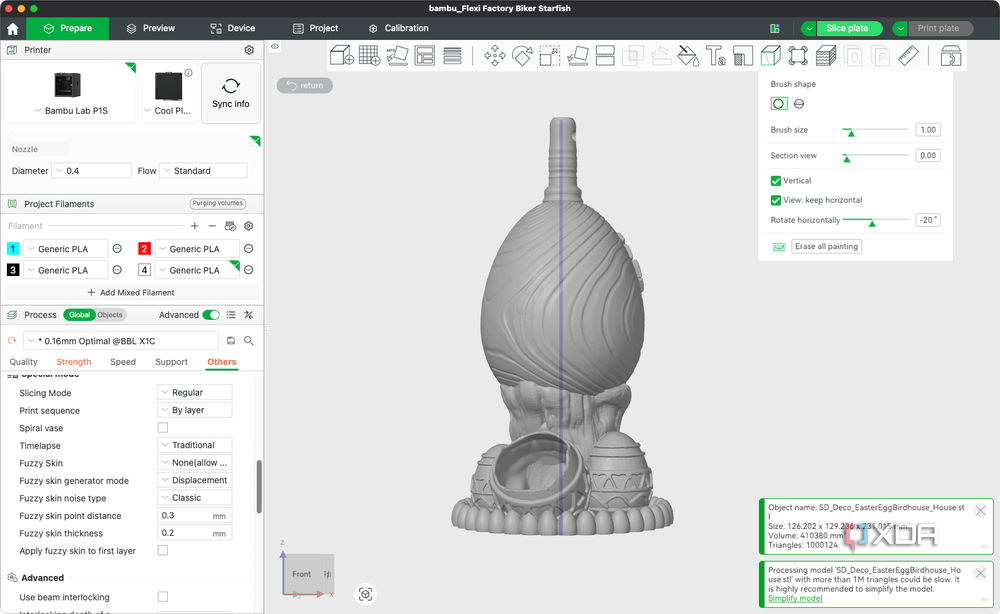Image resolution: width=1000 pixels, height=614 pixels.
Task: Open the Slice plate dropdown arrow
Action: pos(809,29)
